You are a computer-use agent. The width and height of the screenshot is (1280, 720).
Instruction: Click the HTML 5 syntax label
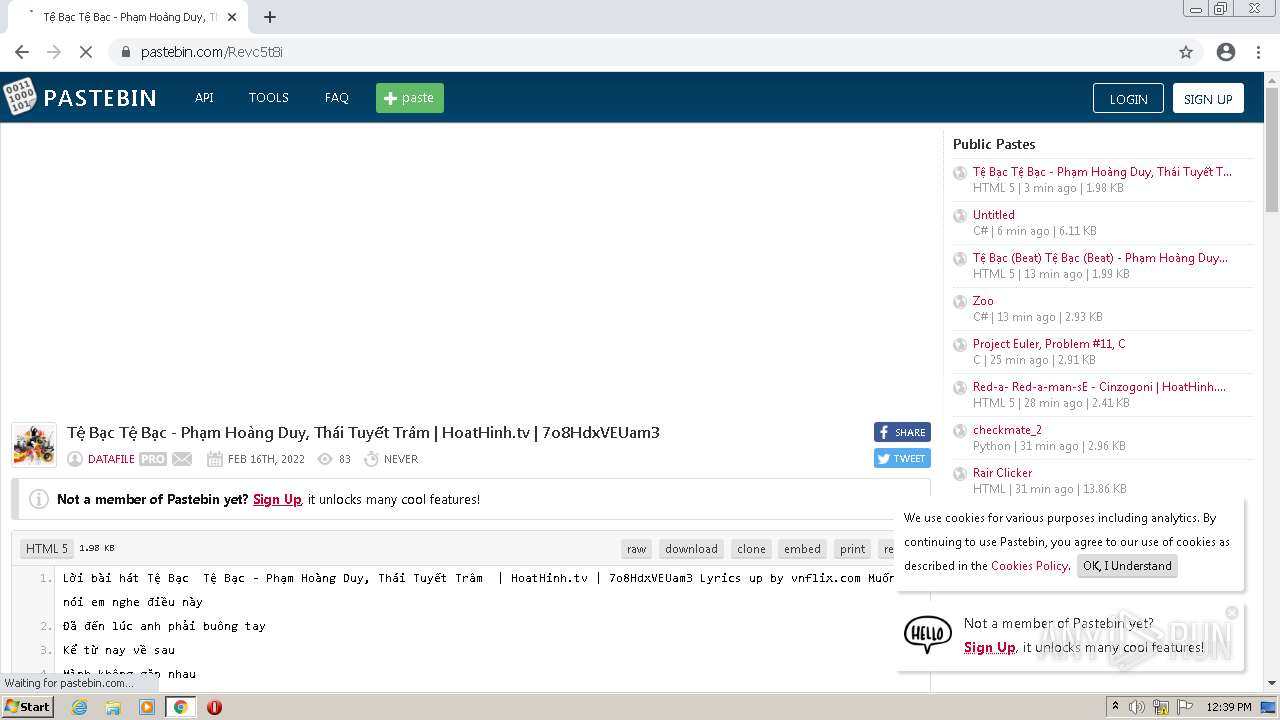click(47, 549)
